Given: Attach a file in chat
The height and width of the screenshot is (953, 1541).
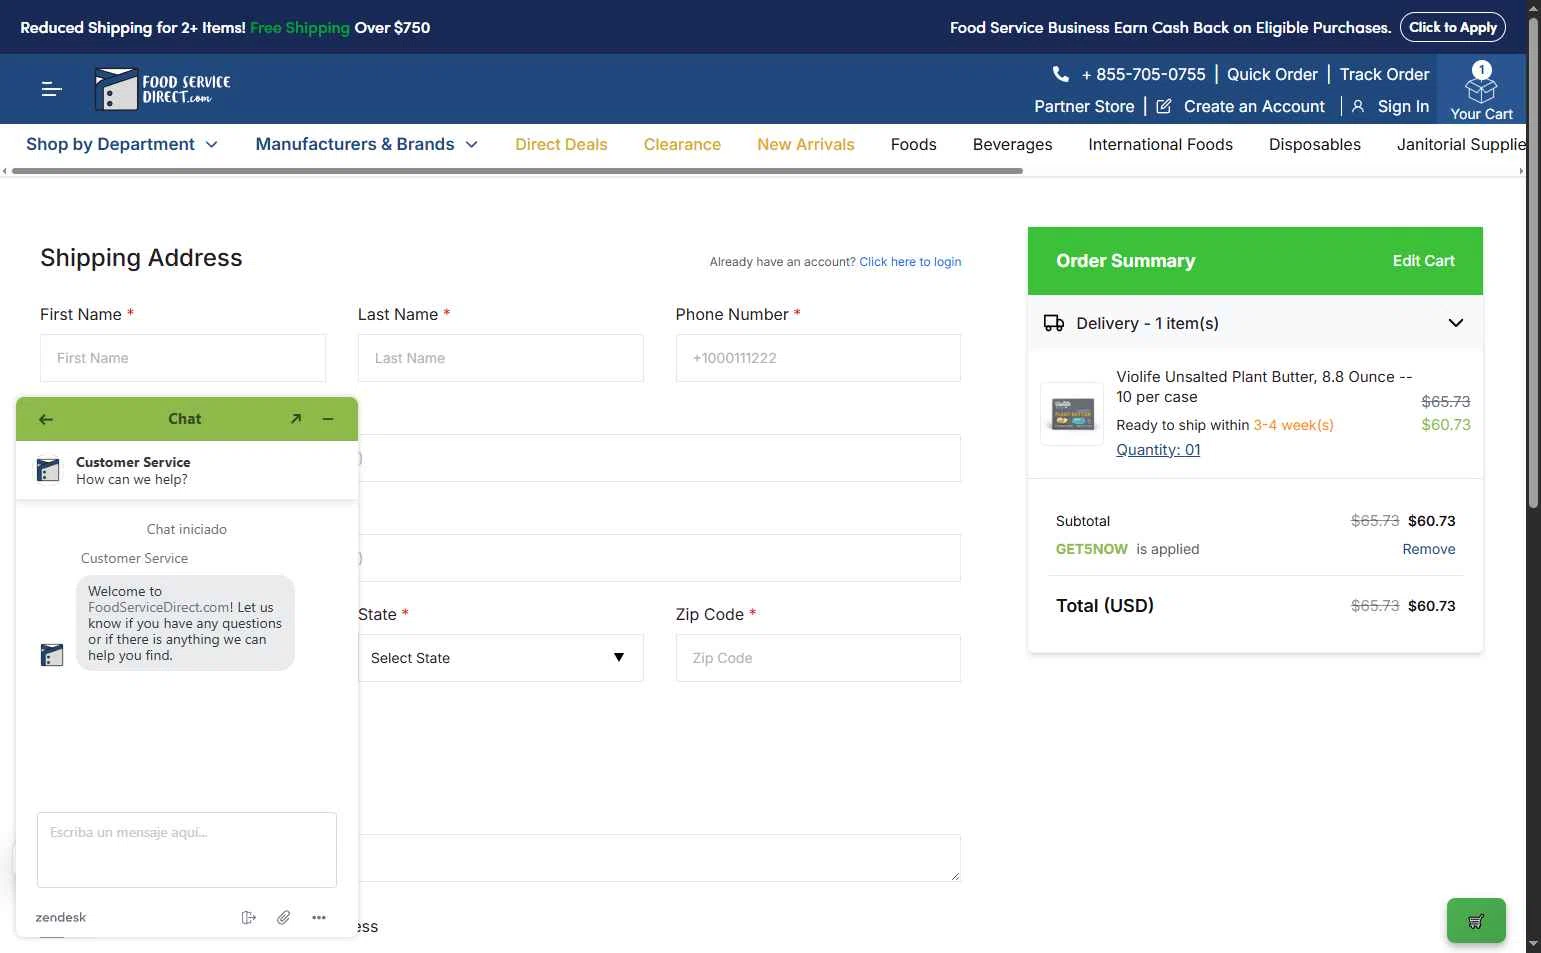Looking at the screenshot, I should (x=284, y=917).
